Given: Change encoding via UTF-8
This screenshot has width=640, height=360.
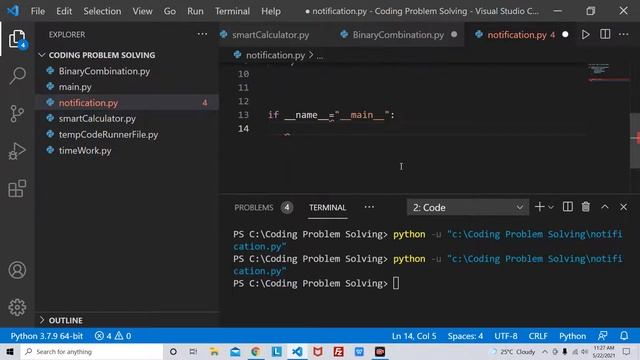Looking at the screenshot, I should tap(506, 336).
